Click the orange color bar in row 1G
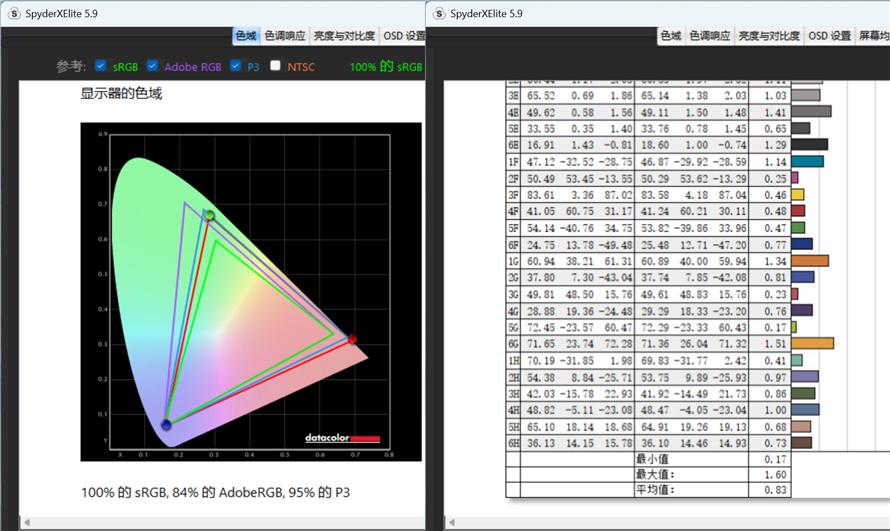Image resolution: width=890 pixels, height=531 pixels. click(810, 261)
